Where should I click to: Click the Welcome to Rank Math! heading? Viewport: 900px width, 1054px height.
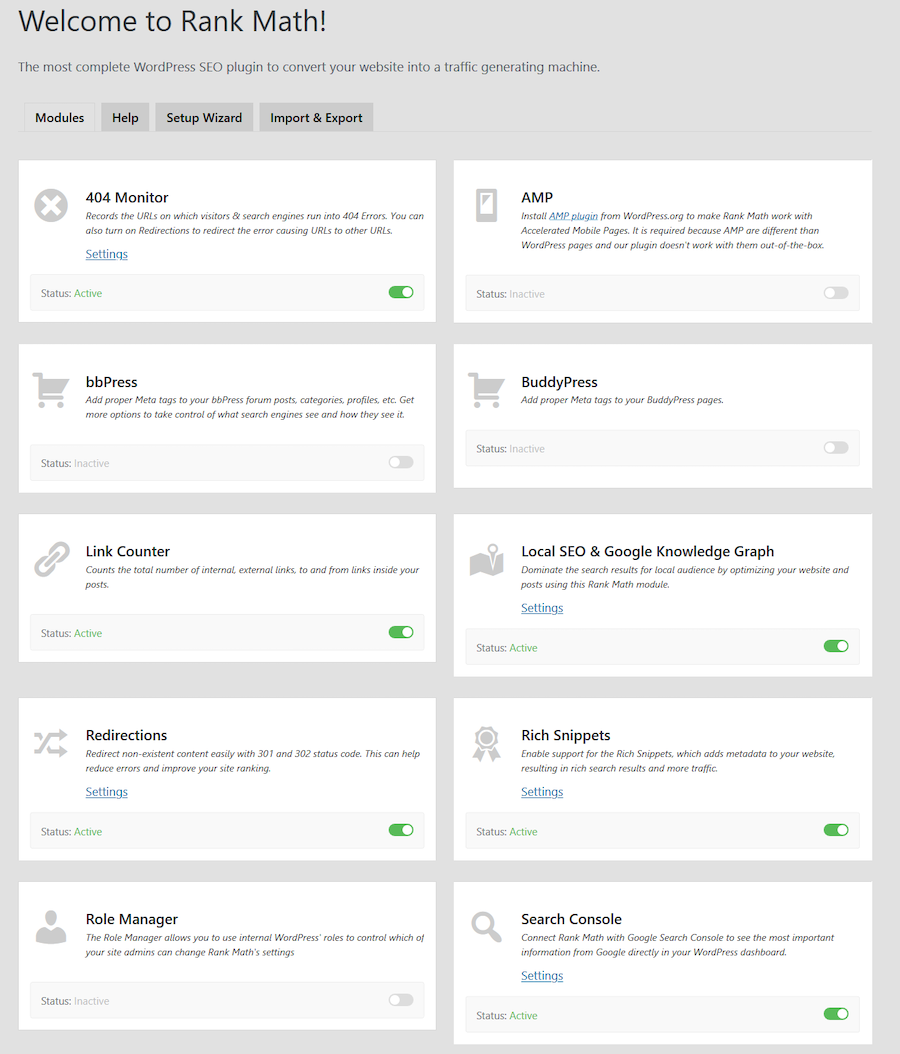173,22
